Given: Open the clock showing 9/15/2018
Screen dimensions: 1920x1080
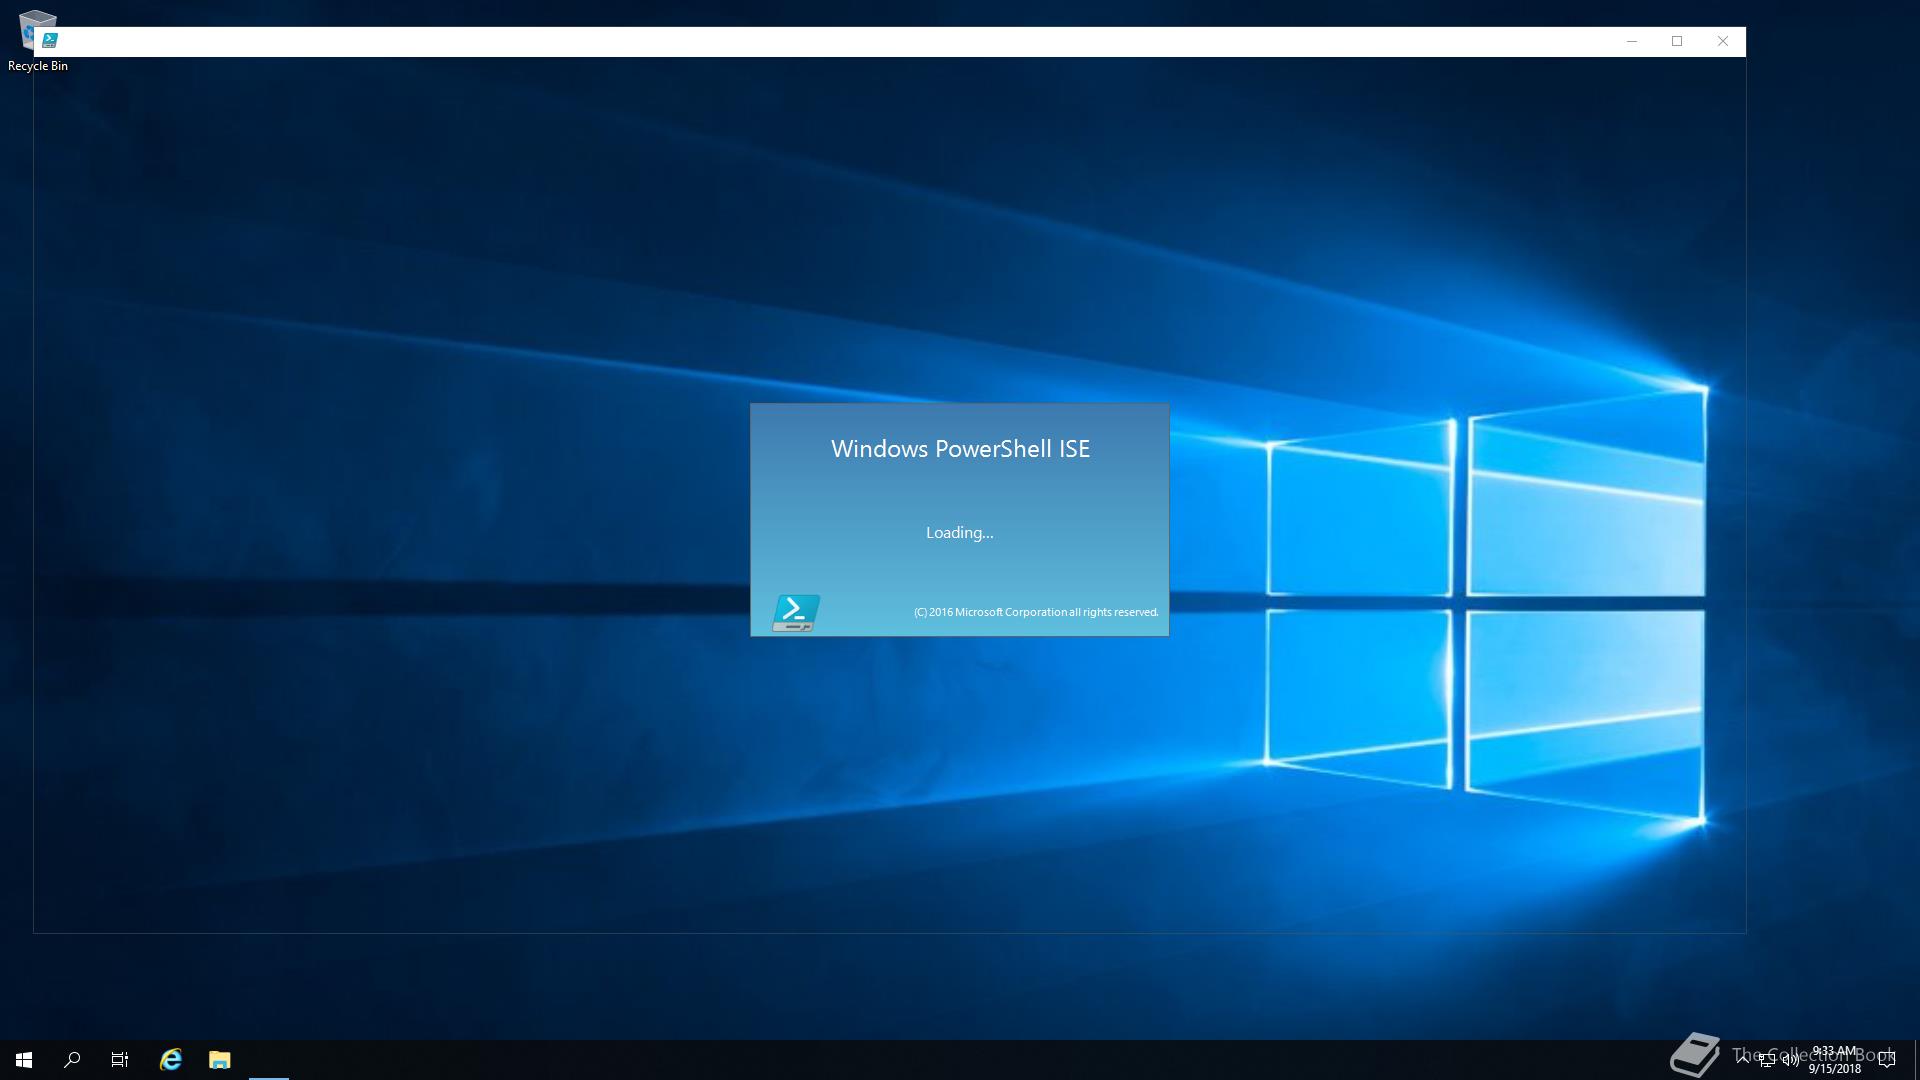Looking at the screenshot, I should (x=1834, y=1060).
